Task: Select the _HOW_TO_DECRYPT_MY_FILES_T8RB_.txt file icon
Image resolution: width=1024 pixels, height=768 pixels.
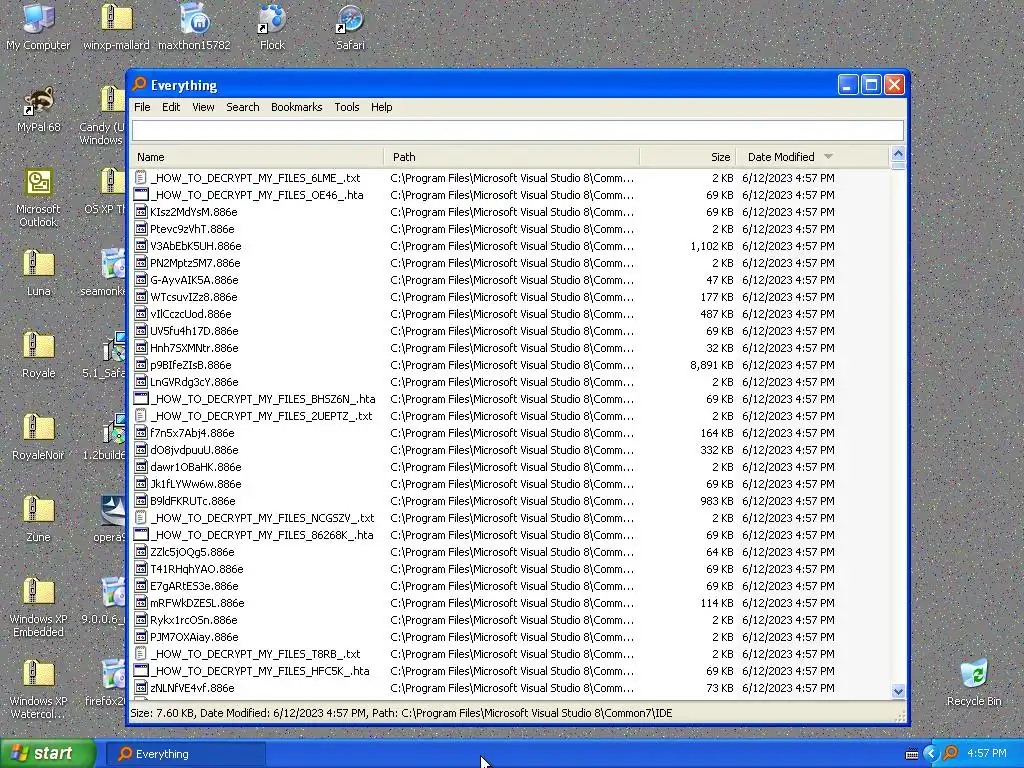Action: point(140,653)
